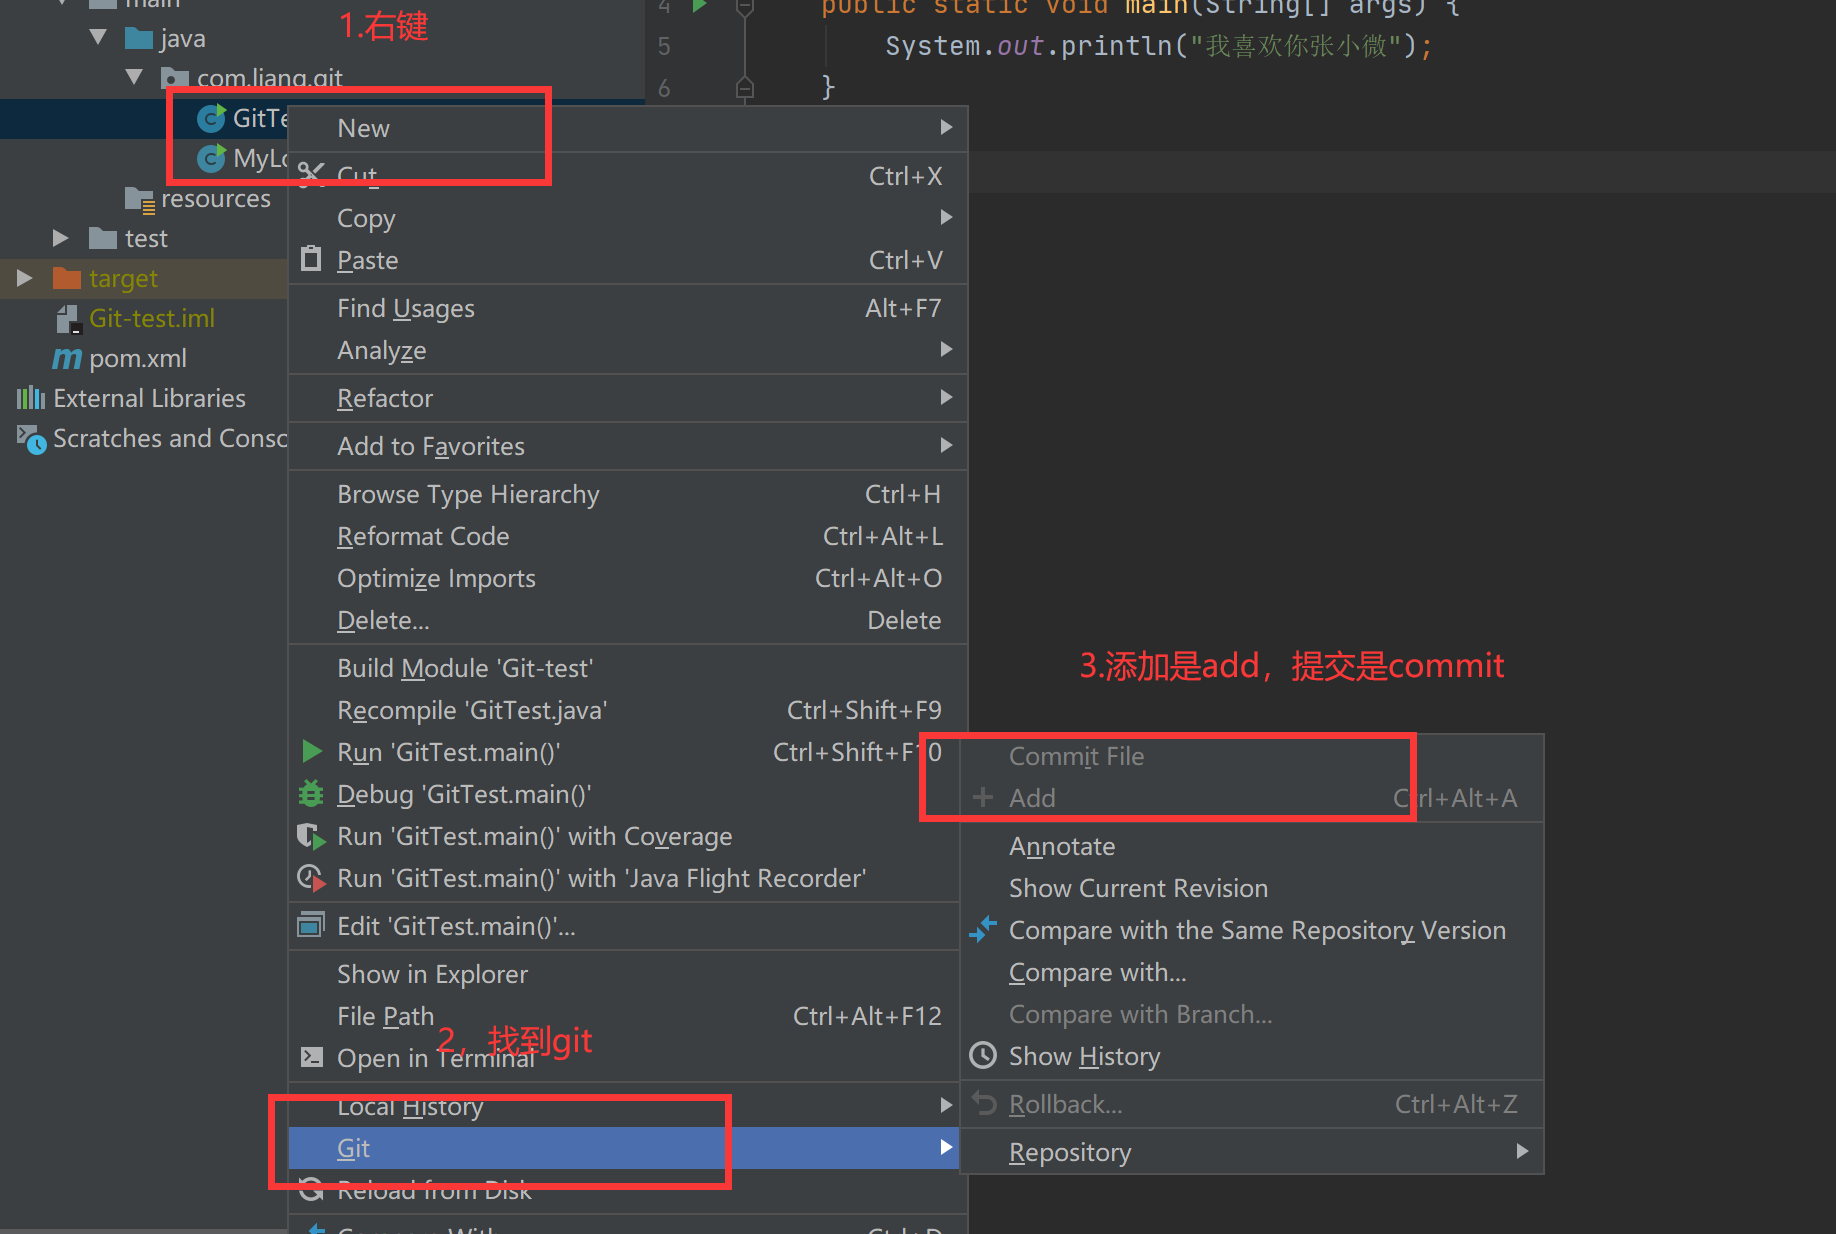Click the Debug bug icon
The image size is (1836, 1234).
coord(311,793)
